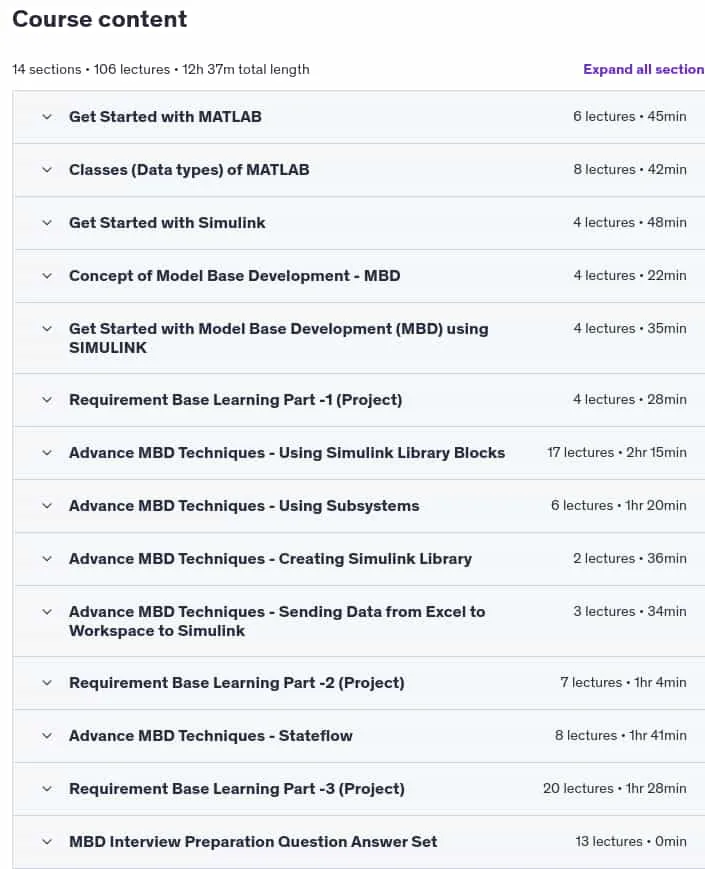Select Get Started with MATLAB title

[x=165, y=117]
